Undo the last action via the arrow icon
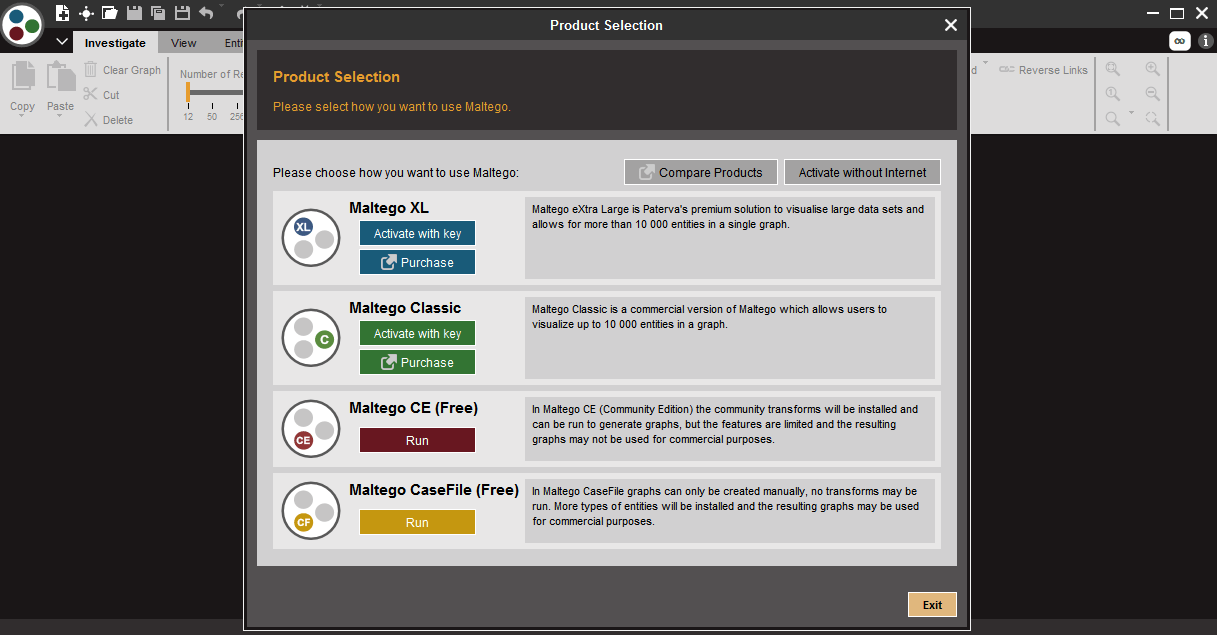The image size is (1217, 635). (x=206, y=13)
